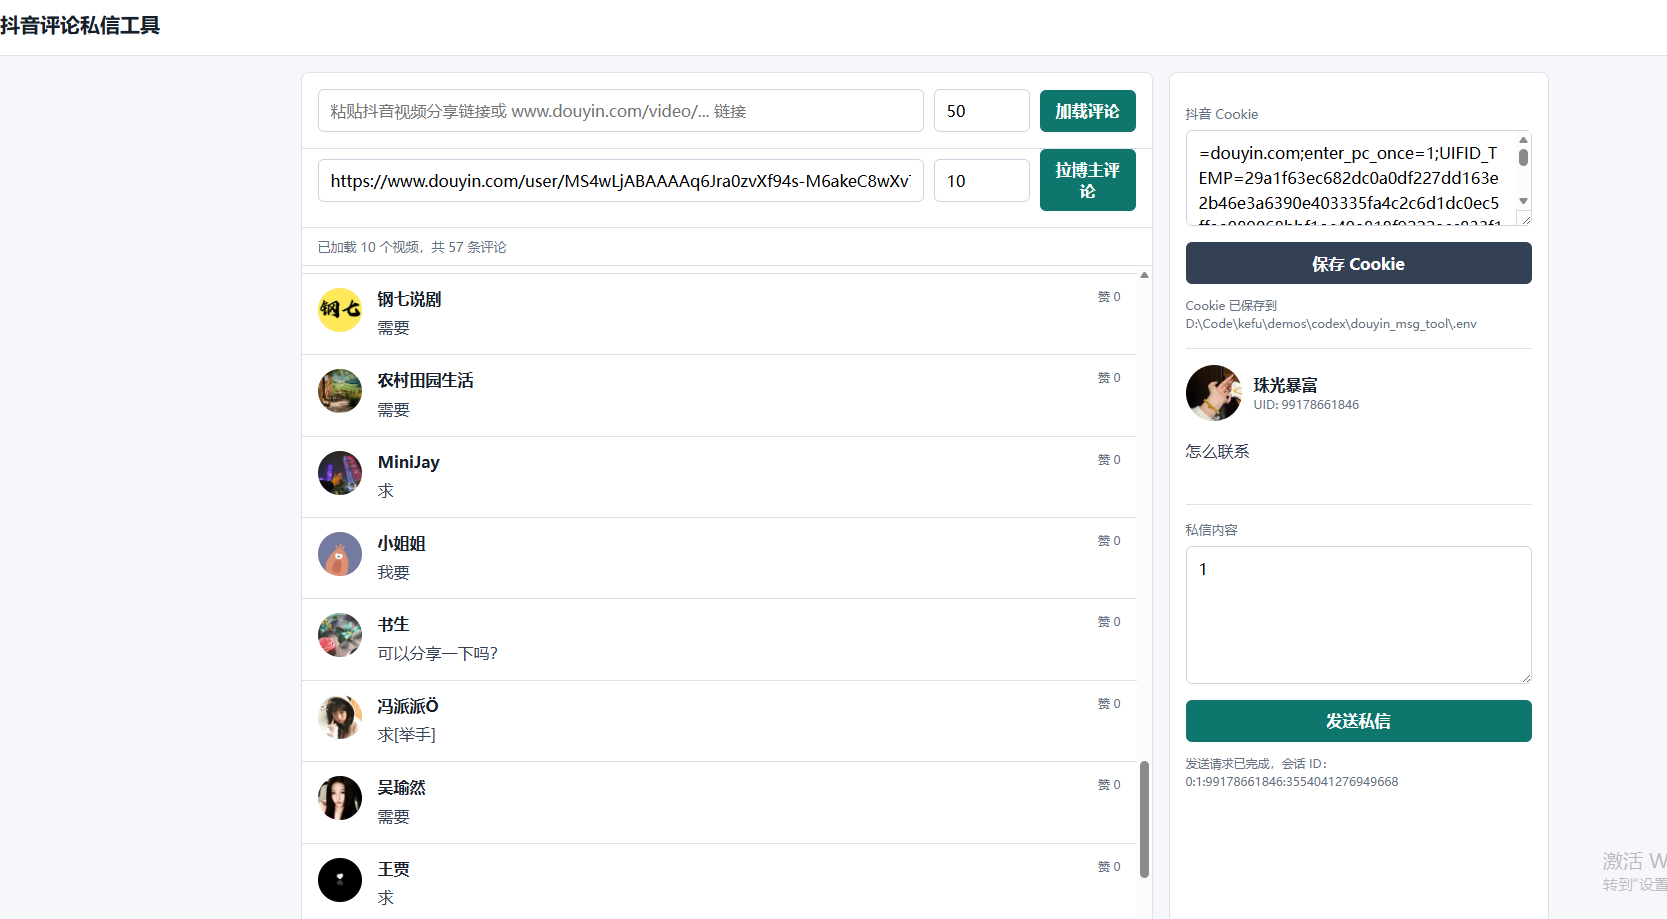
Task: Open the 小姐姐 comment avatar
Action: coord(340,554)
